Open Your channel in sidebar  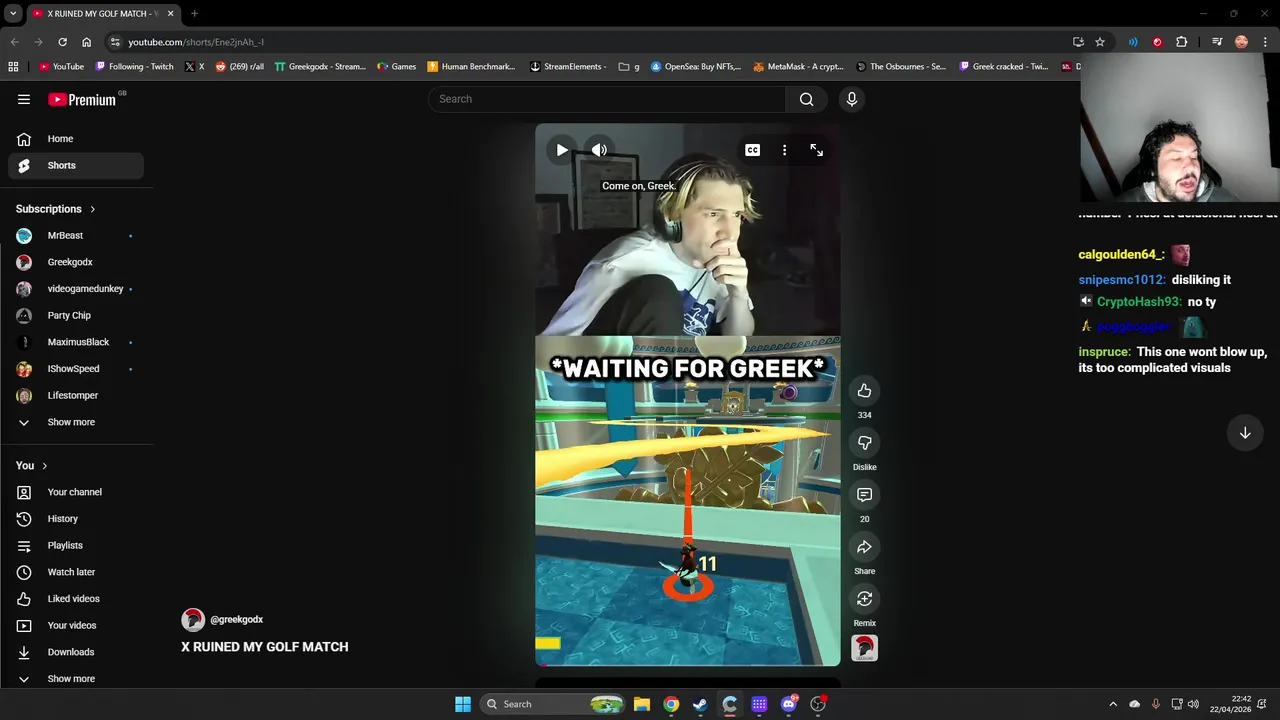click(x=76, y=492)
